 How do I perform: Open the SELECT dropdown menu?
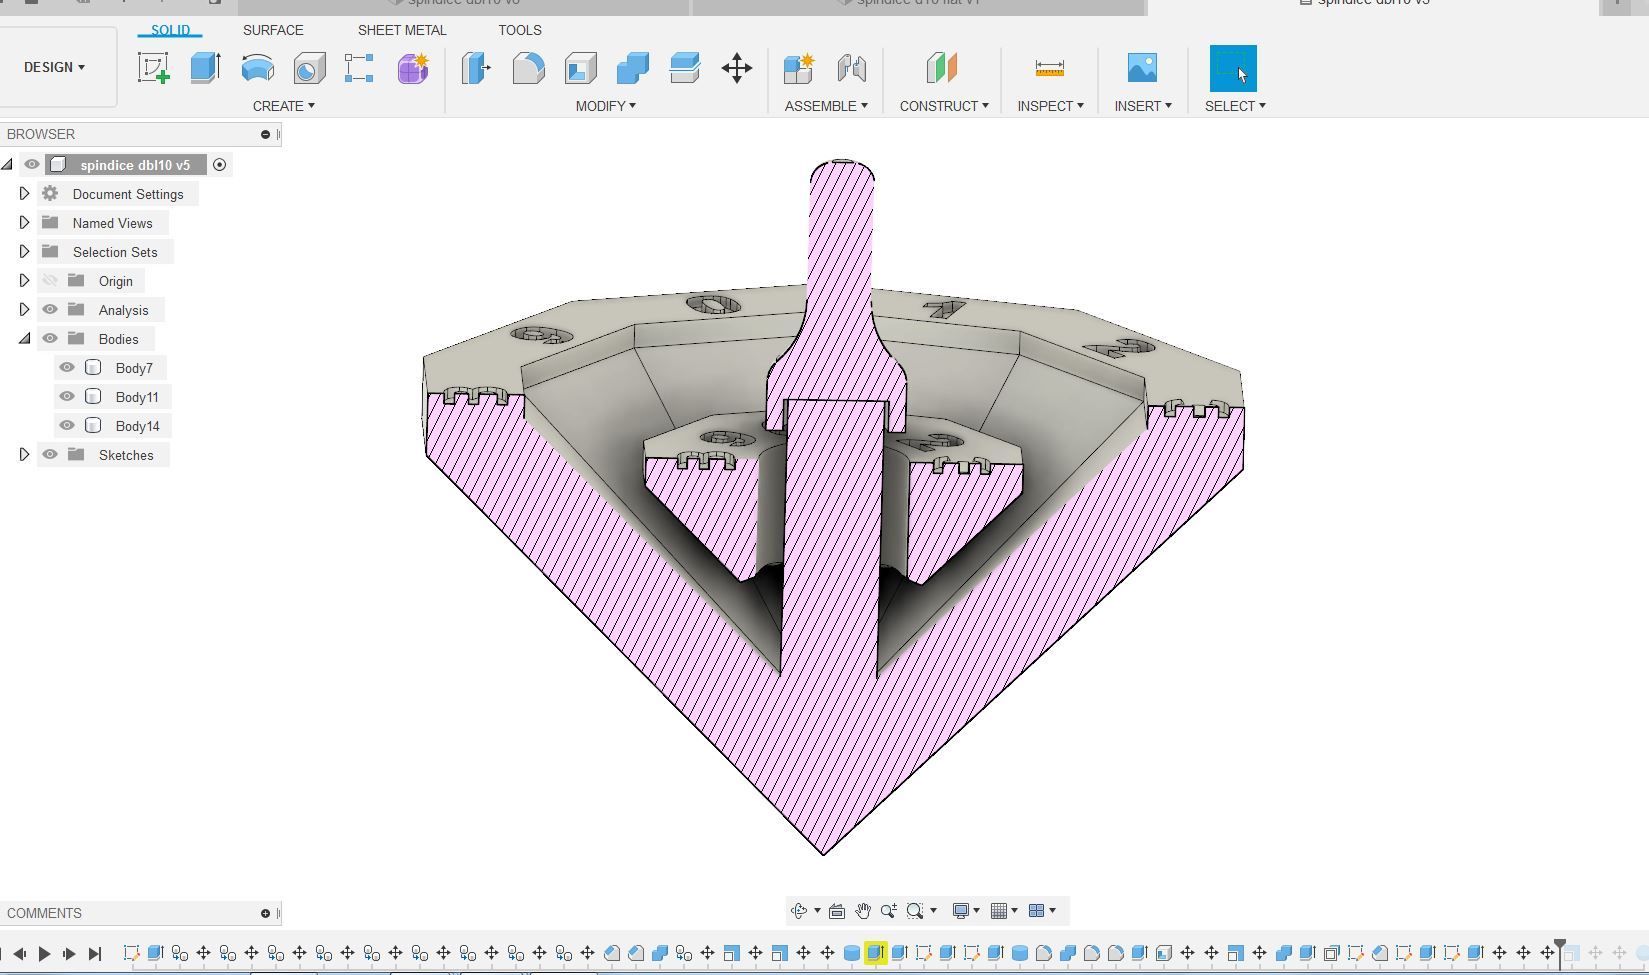coord(1235,106)
